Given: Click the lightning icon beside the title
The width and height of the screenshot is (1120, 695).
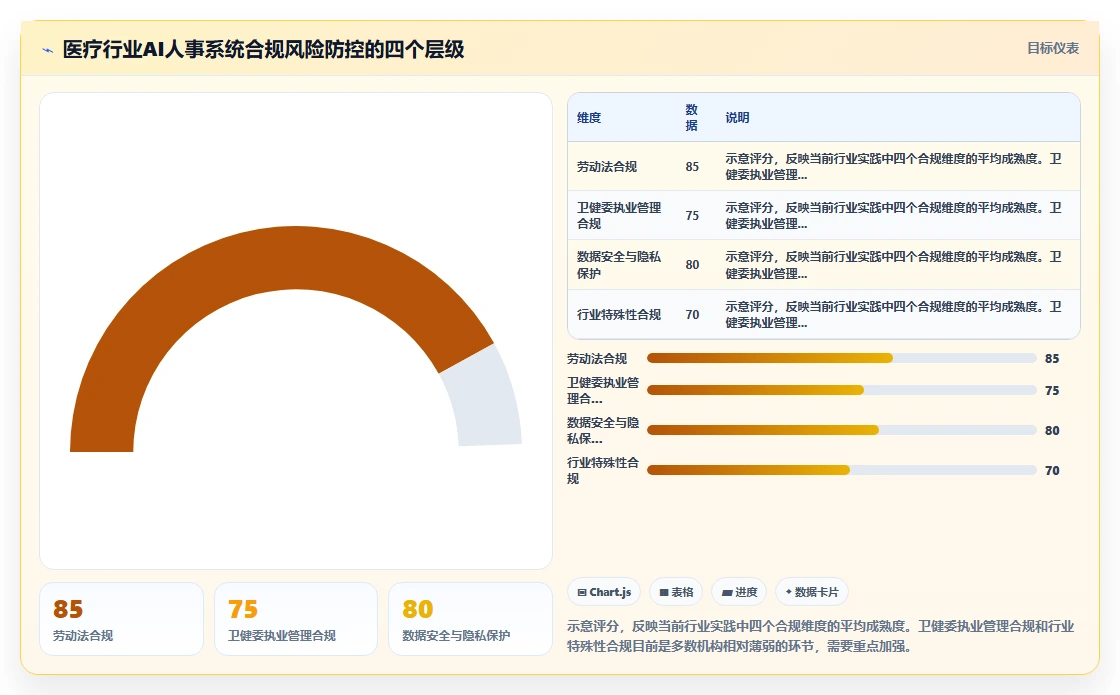Looking at the screenshot, I should (48, 50).
